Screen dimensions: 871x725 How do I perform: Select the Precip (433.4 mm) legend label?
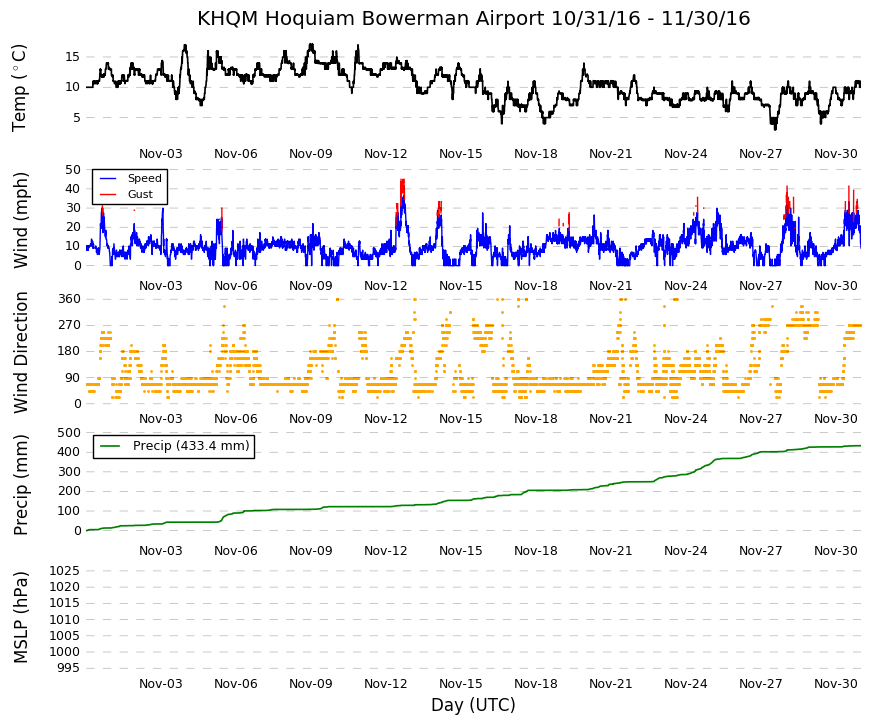(x=191, y=446)
